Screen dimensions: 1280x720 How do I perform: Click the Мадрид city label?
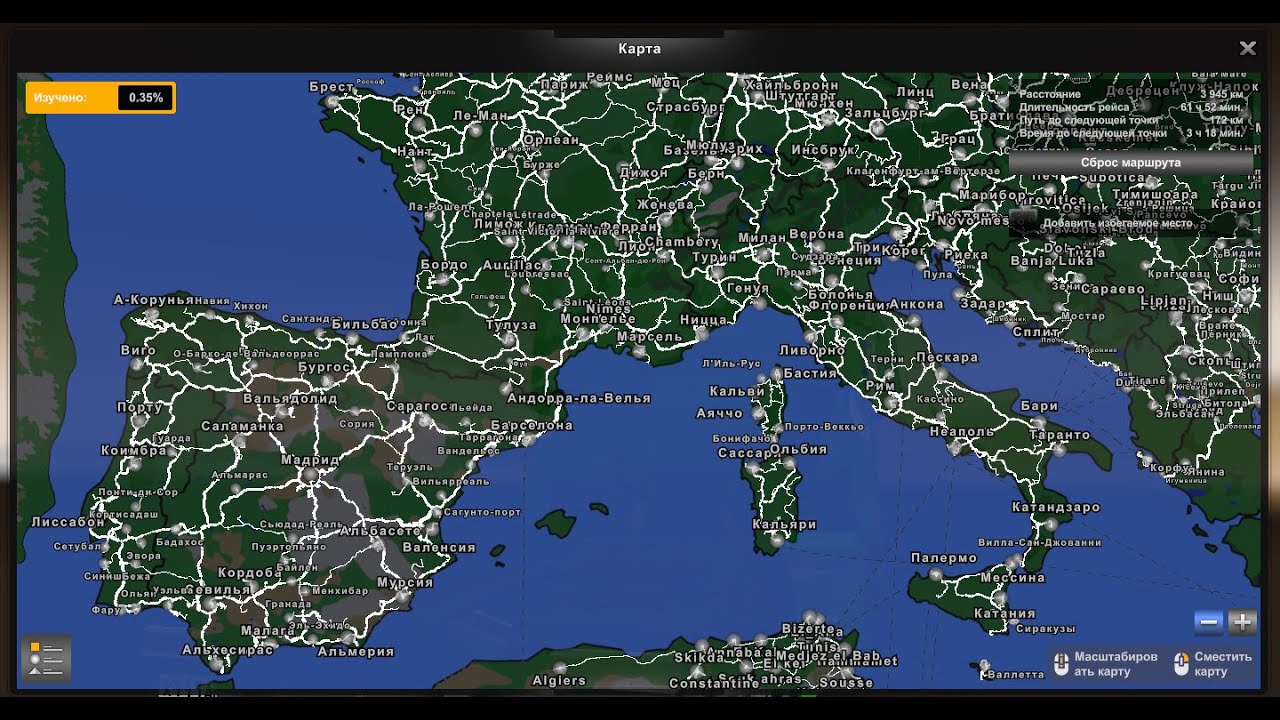[311, 460]
